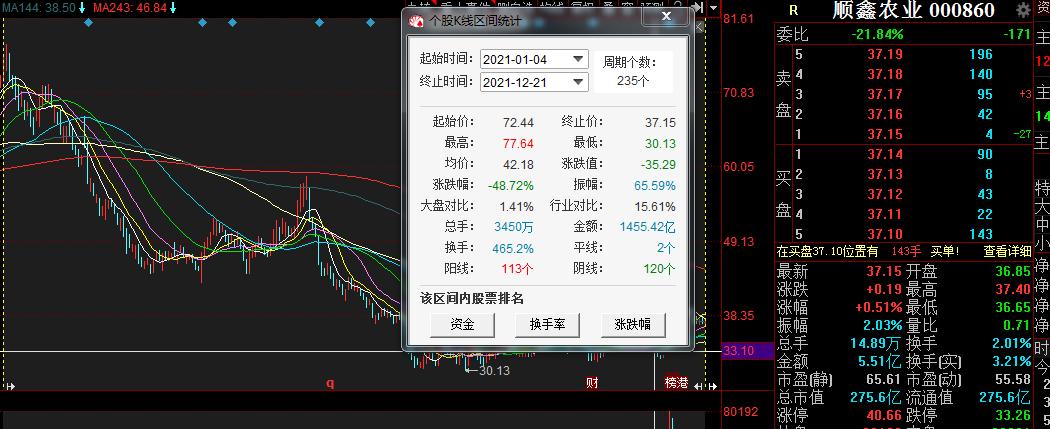Open the settings gear beside 000860
Screen dimensions: 1050x429
[1023, 10]
